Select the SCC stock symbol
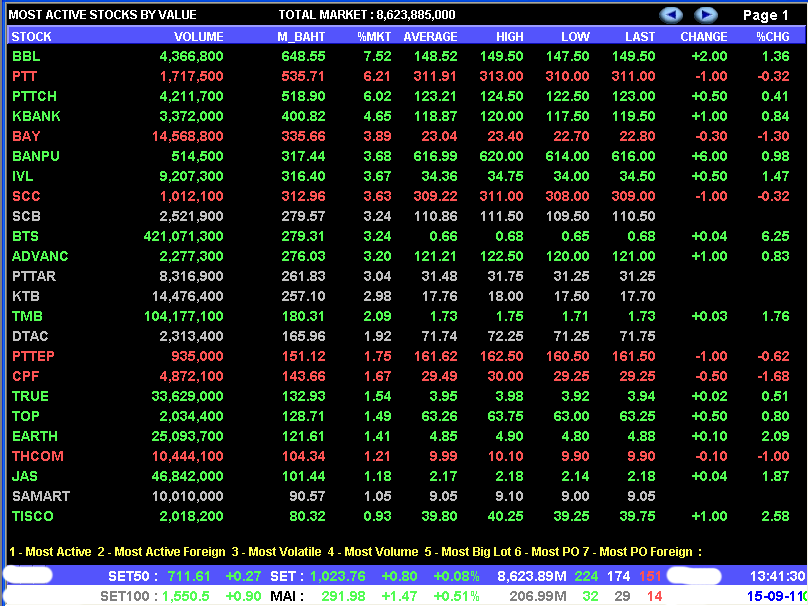808x606 pixels. pyautogui.click(x=26, y=196)
